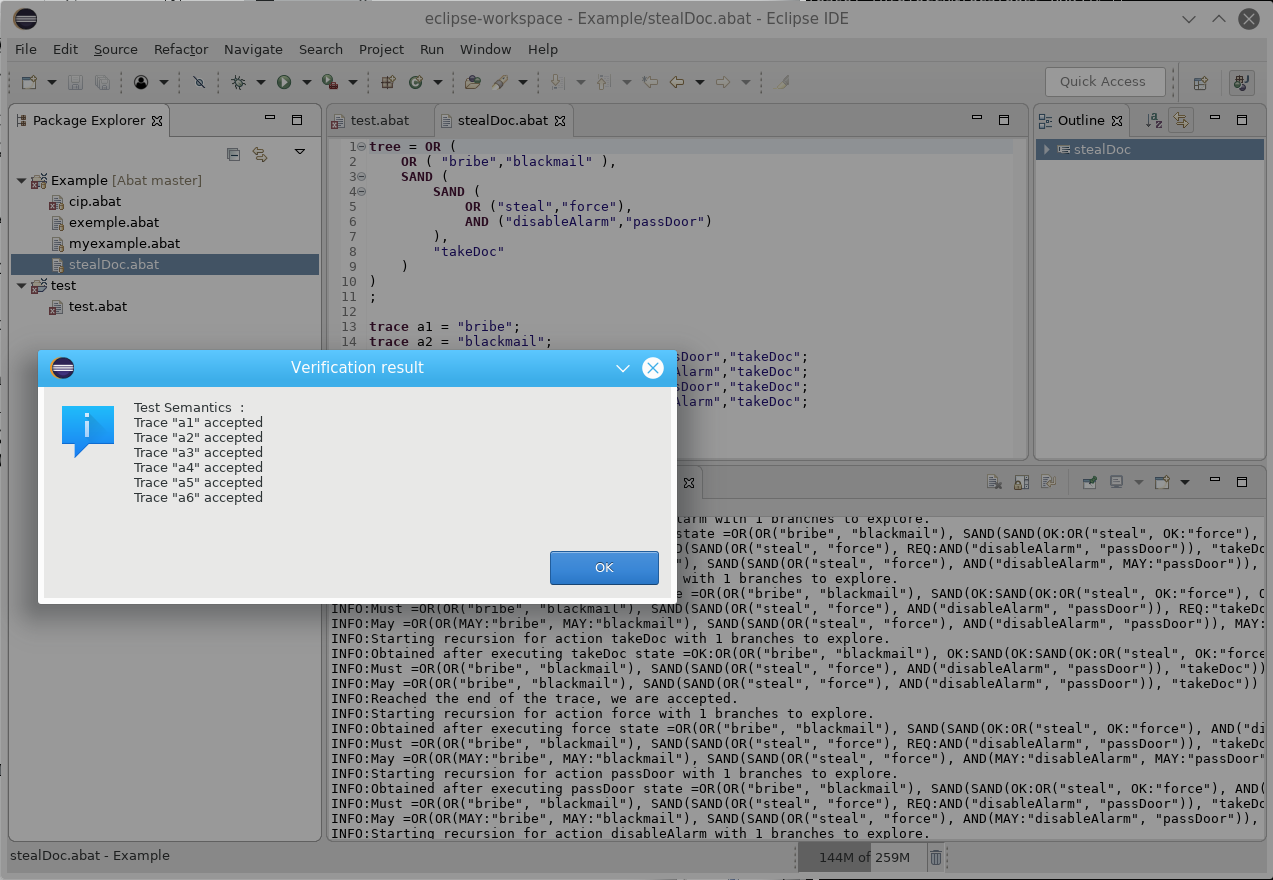This screenshot has width=1273, height=880.
Task: Open the Navigate menu
Action: 253,49
